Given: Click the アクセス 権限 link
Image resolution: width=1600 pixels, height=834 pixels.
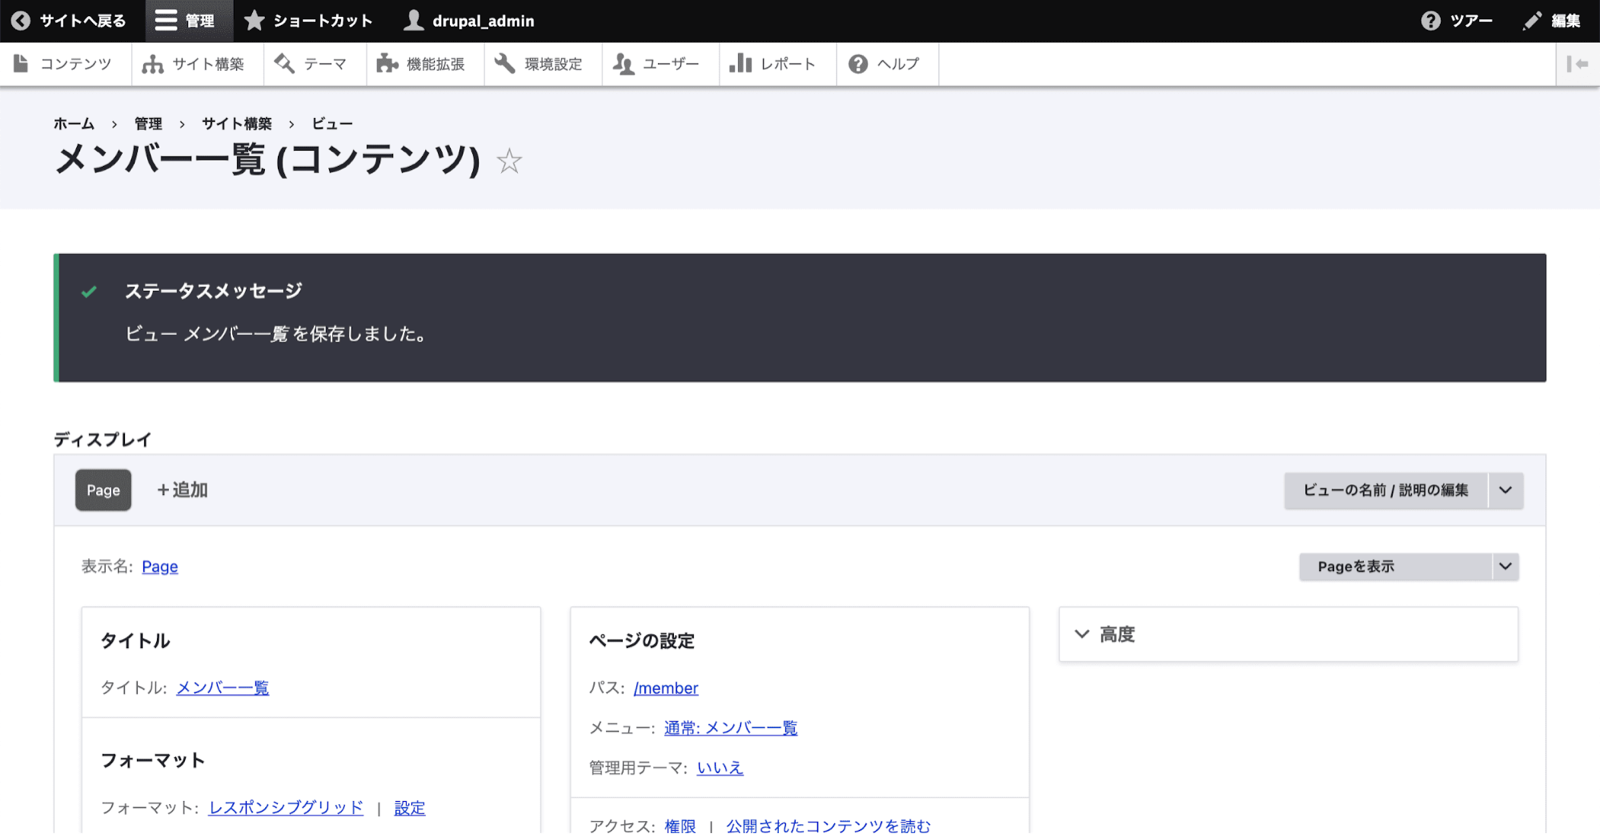Looking at the screenshot, I should 680,826.
